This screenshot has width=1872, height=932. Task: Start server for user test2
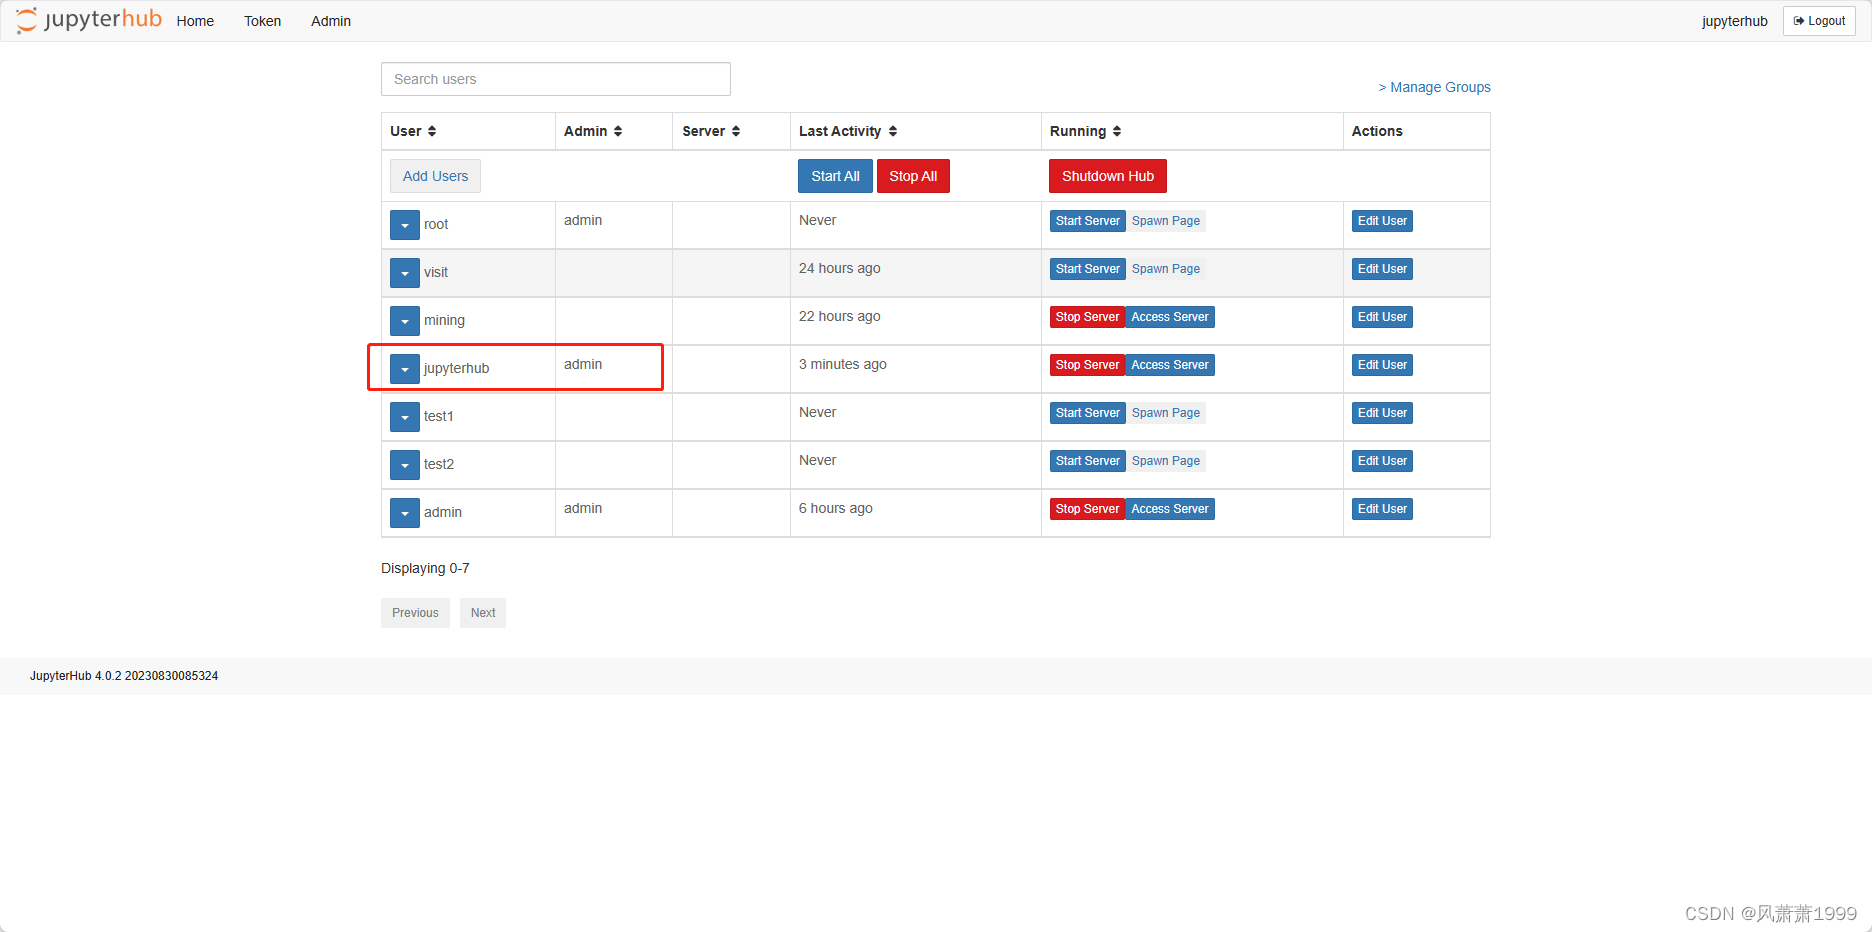click(1087, 461)
